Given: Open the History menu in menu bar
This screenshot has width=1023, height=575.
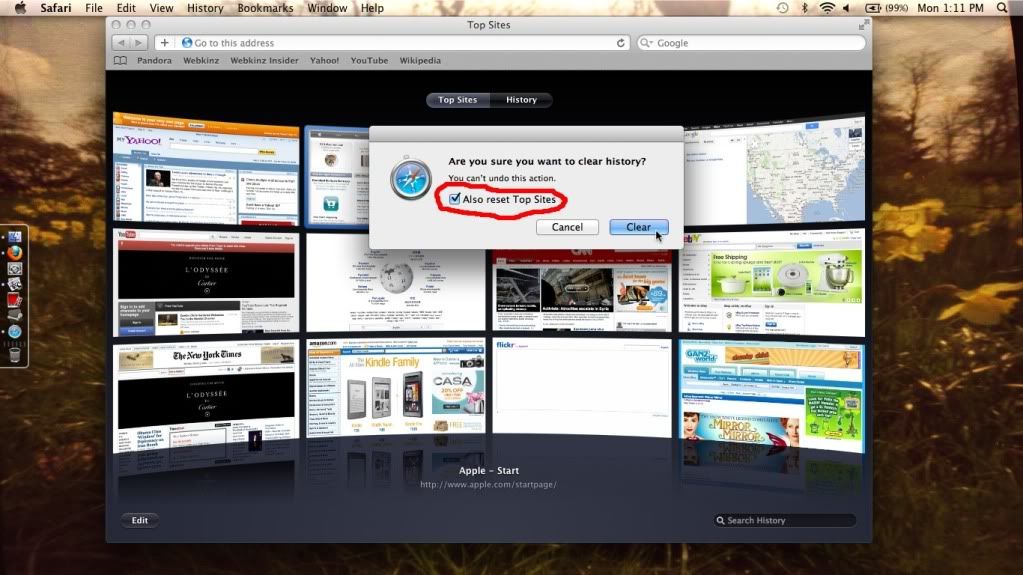Looking at the screenshot, I should tap(205, 8).
